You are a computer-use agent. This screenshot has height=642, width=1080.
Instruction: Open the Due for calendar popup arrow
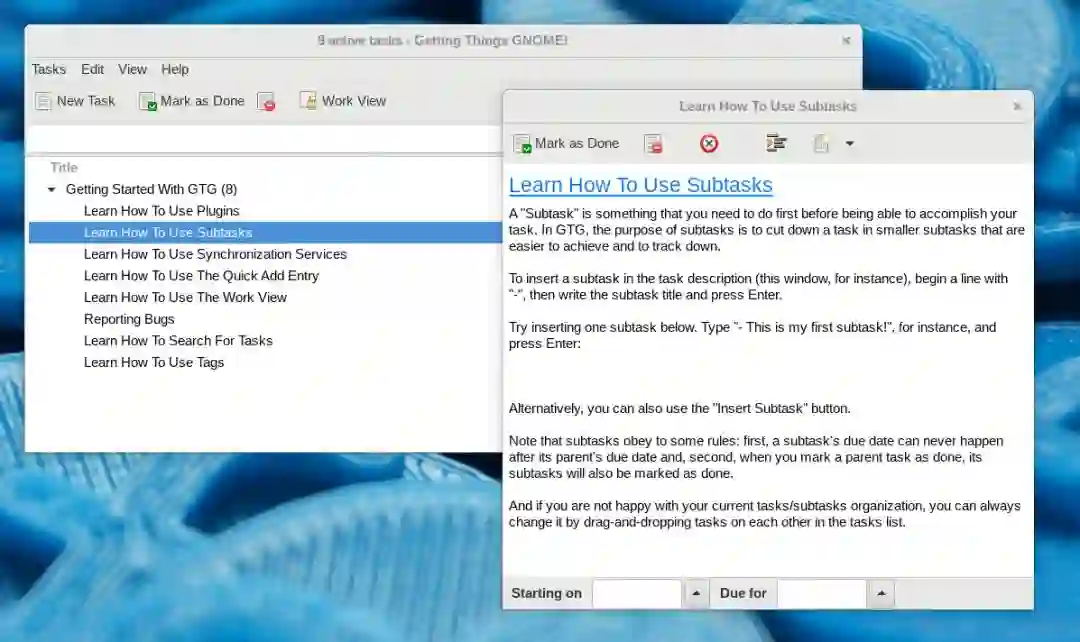point(881,594)
